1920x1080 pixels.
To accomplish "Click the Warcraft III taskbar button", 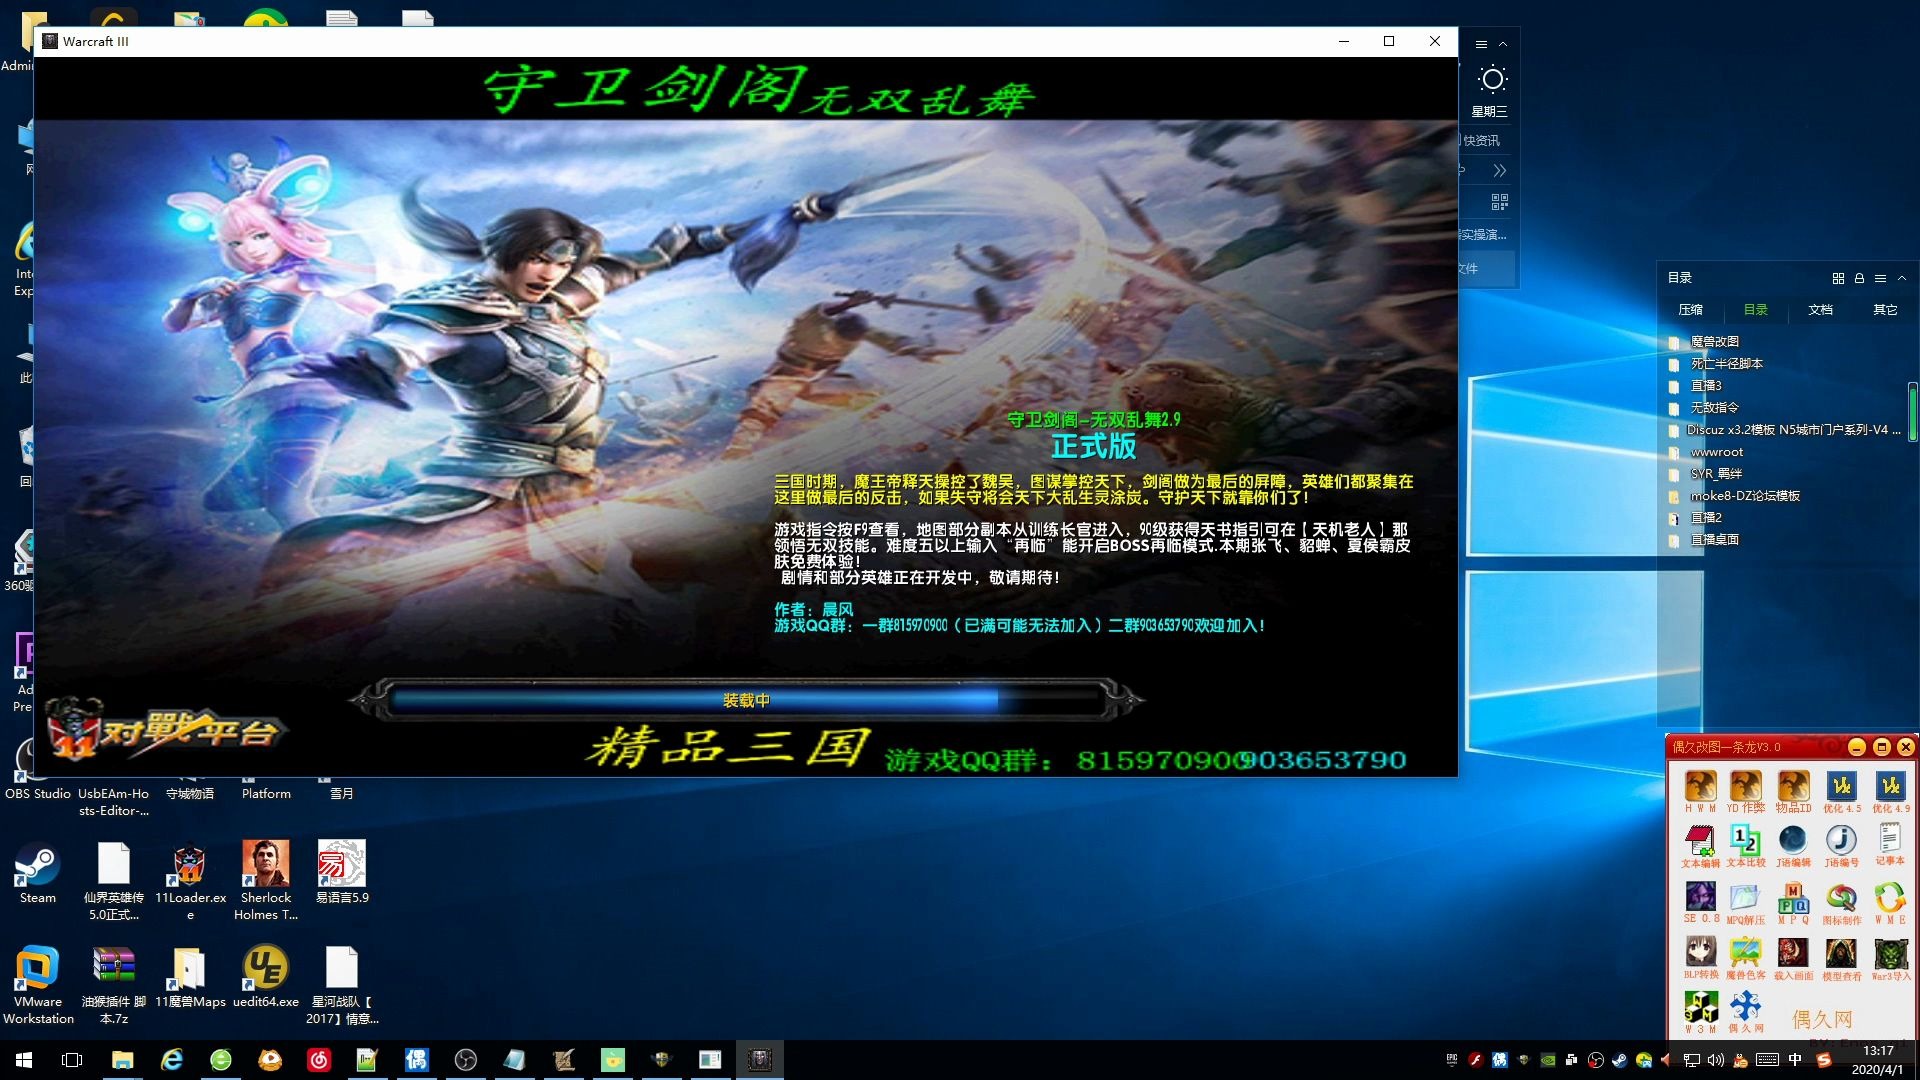I will point(760,1060).
